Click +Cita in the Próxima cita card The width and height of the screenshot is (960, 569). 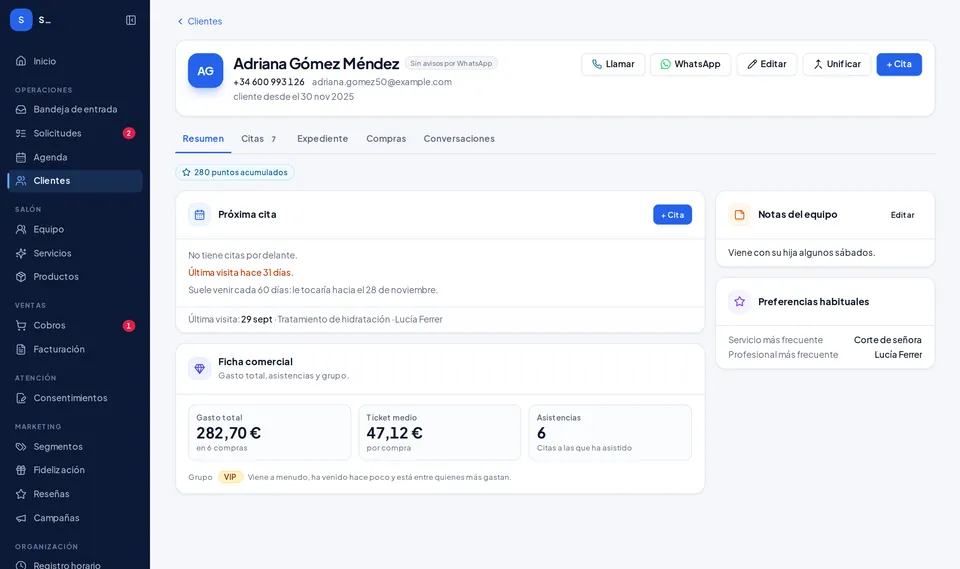672,215
